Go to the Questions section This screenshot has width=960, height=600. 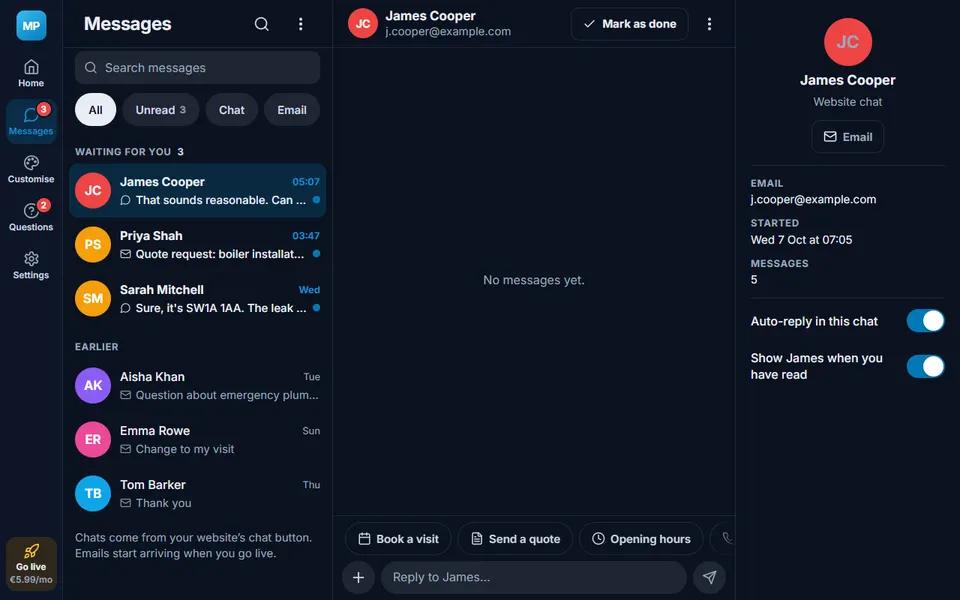pos(31,217)
